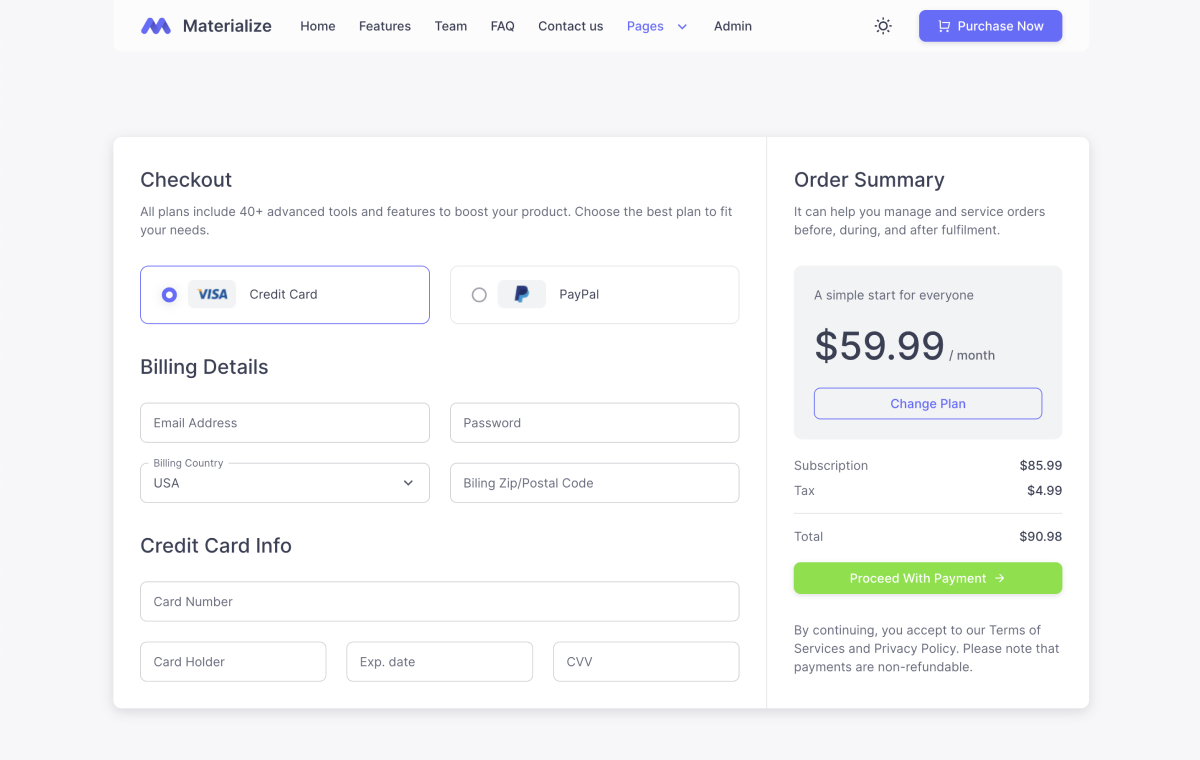The height and width of the screenshot is (760, 1200).
Task: Click the Visa card icon
Action: pyautogui.click(x=212, y=294)
